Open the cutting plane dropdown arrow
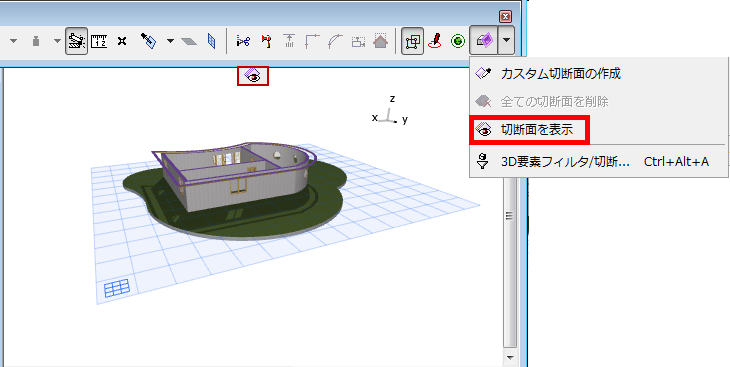730x367 pixels. (x=506, y=41)
